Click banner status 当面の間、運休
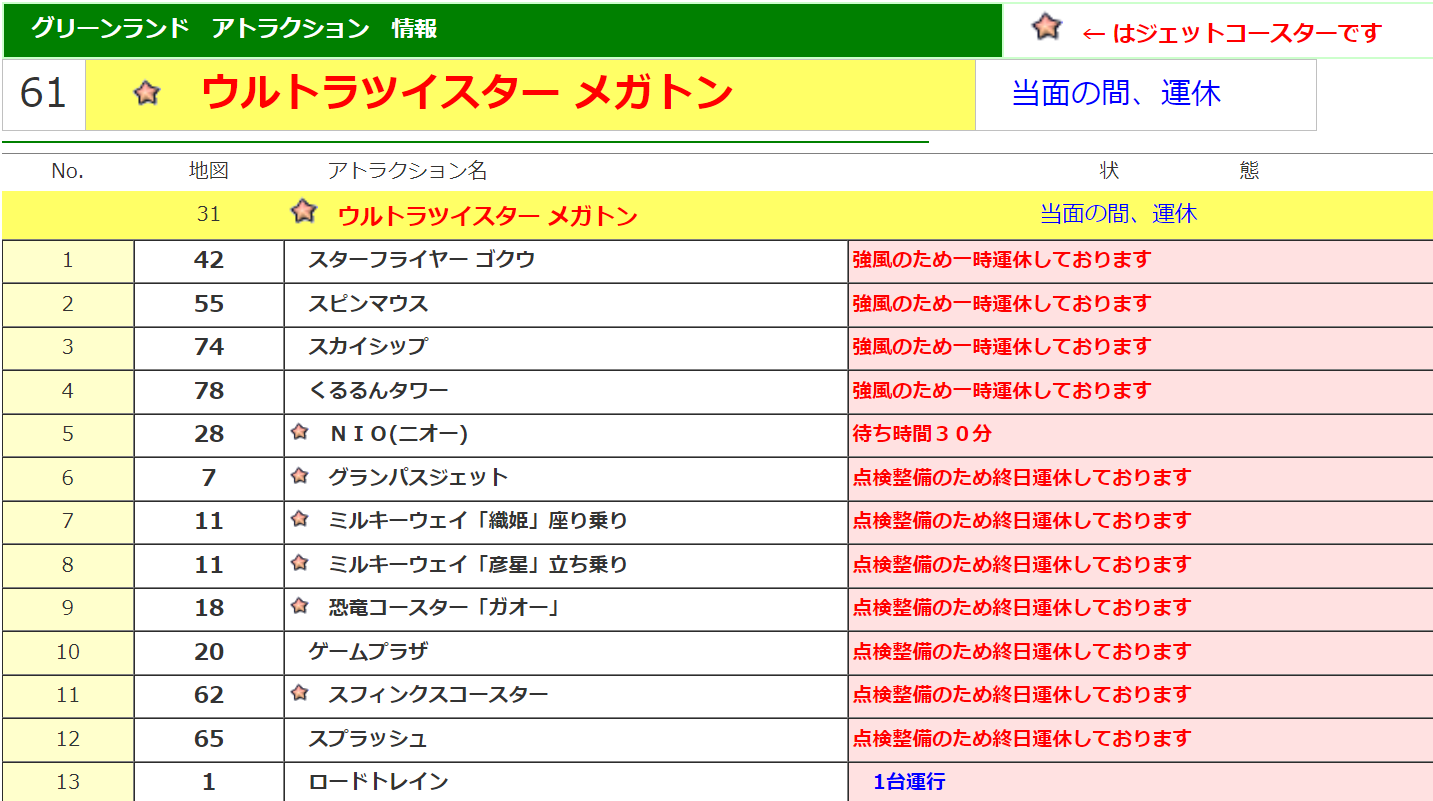The image size is (1433, 801). tap(1116, 94)
